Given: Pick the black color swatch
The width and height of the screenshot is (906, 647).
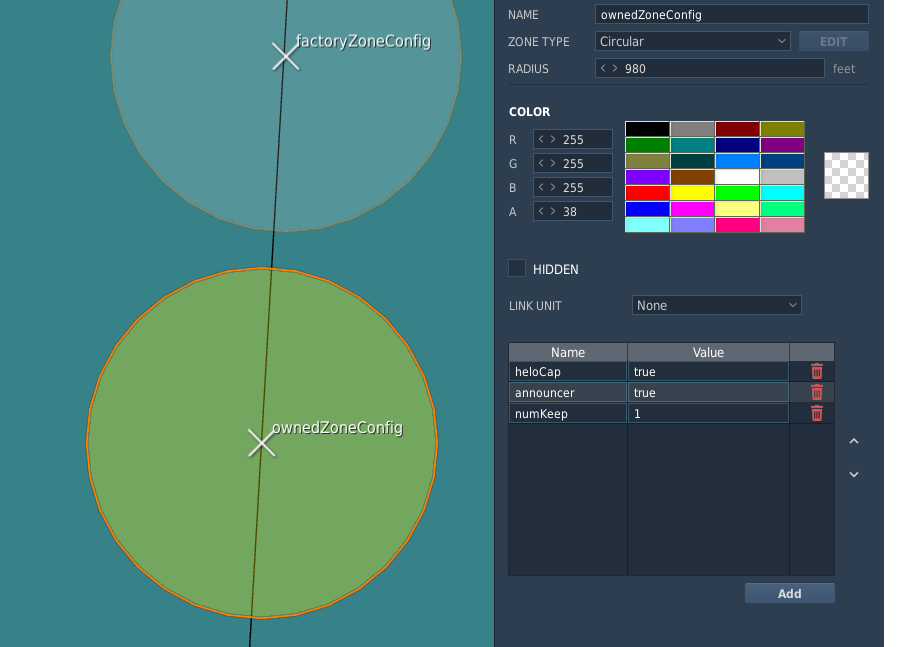Looking at the screenshot, I should click(x=647, y=129).
